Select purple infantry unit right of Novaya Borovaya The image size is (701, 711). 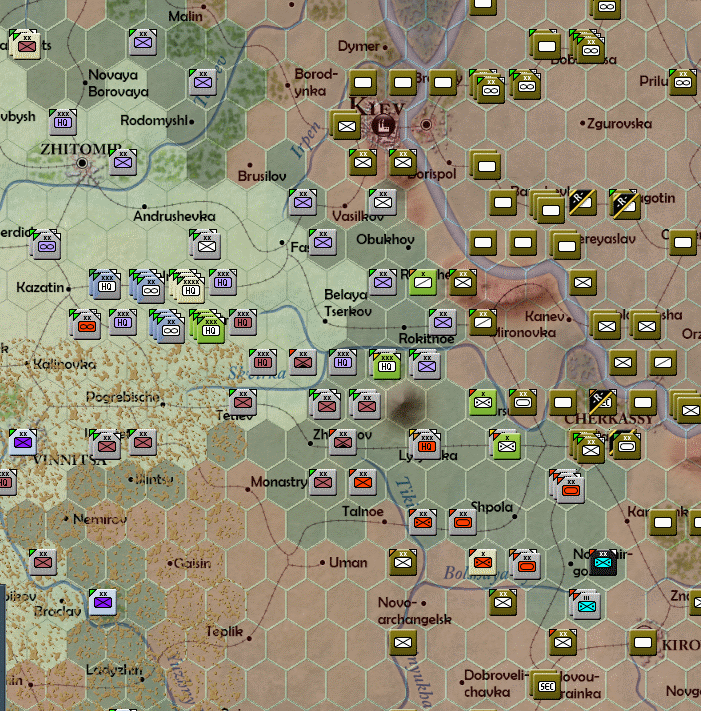203,82
